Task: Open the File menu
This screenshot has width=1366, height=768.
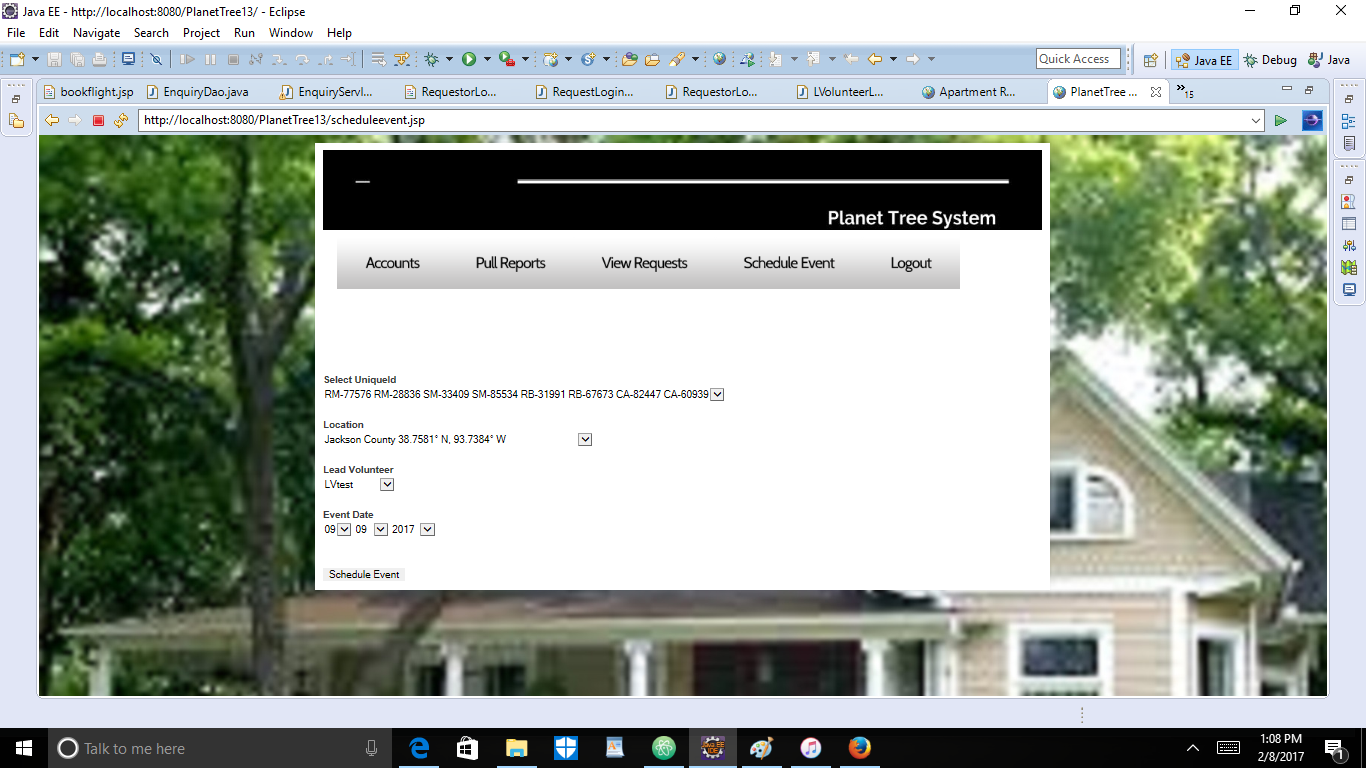Action: pos(16,33)
